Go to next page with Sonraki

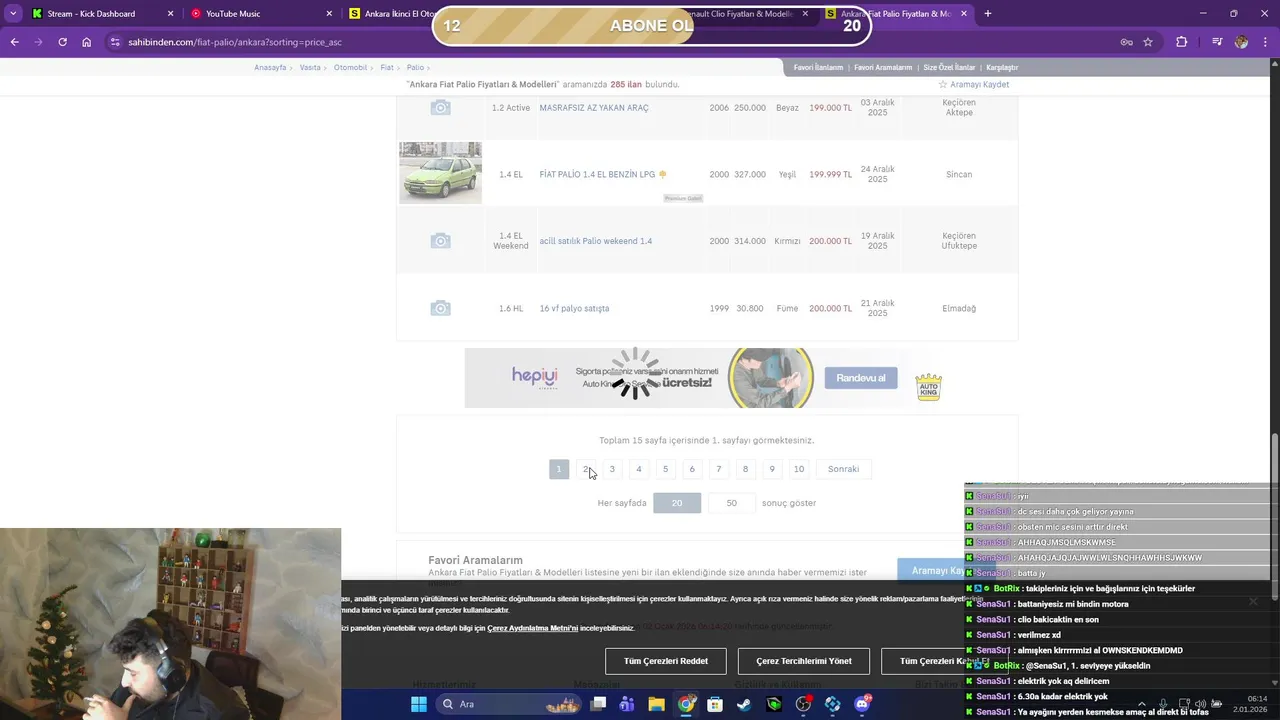(843, 469)
